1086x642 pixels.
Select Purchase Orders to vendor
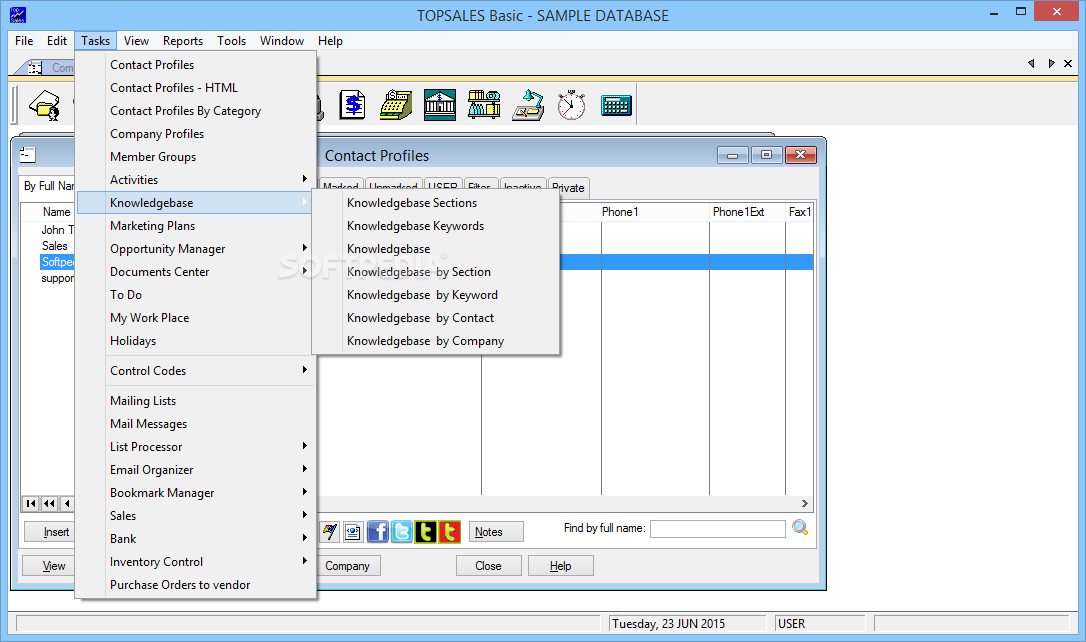195,585
